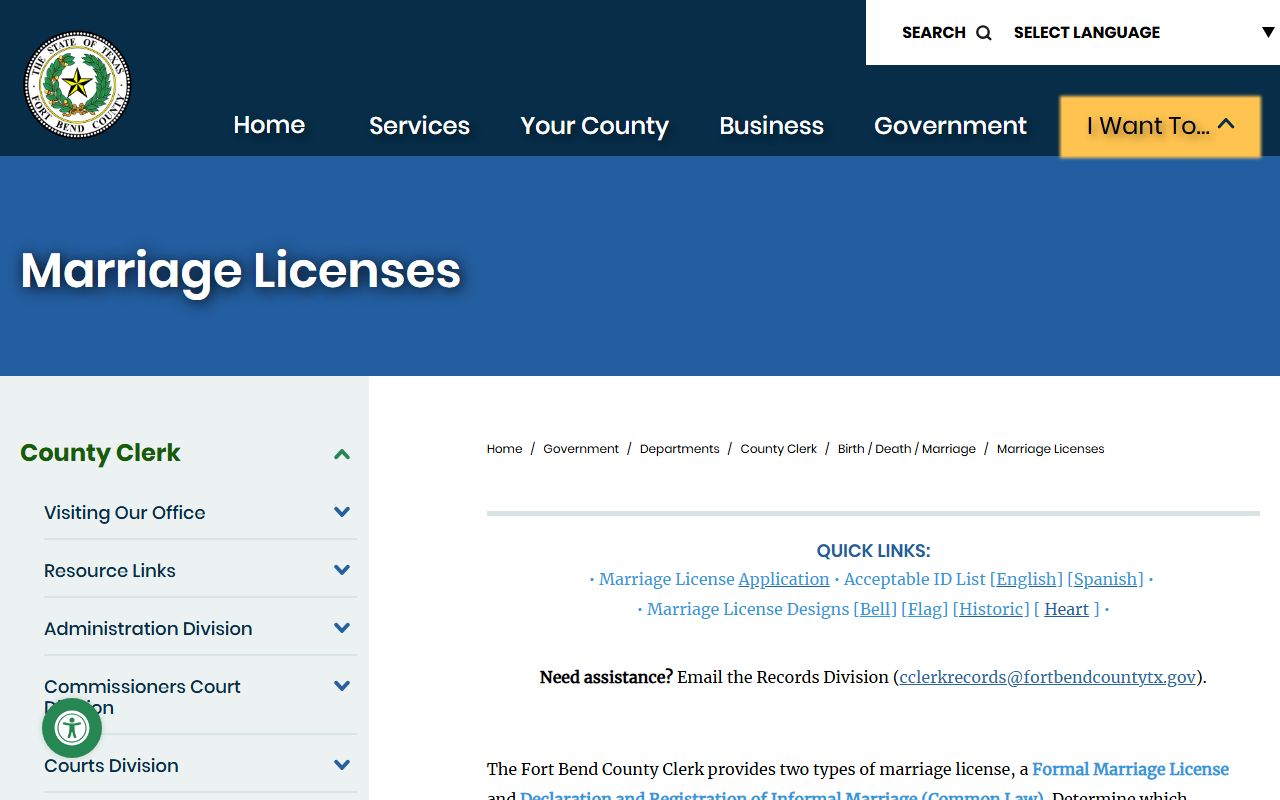
Task: Open County Clerk sidebar heading link
Action: 100,452
